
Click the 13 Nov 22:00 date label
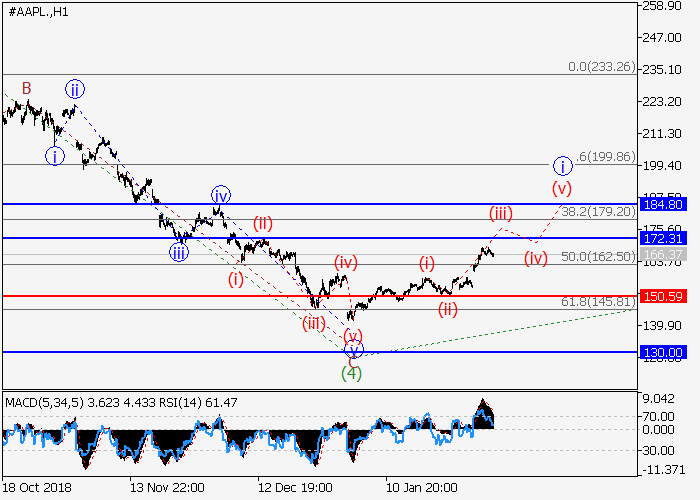pos(167,487)
